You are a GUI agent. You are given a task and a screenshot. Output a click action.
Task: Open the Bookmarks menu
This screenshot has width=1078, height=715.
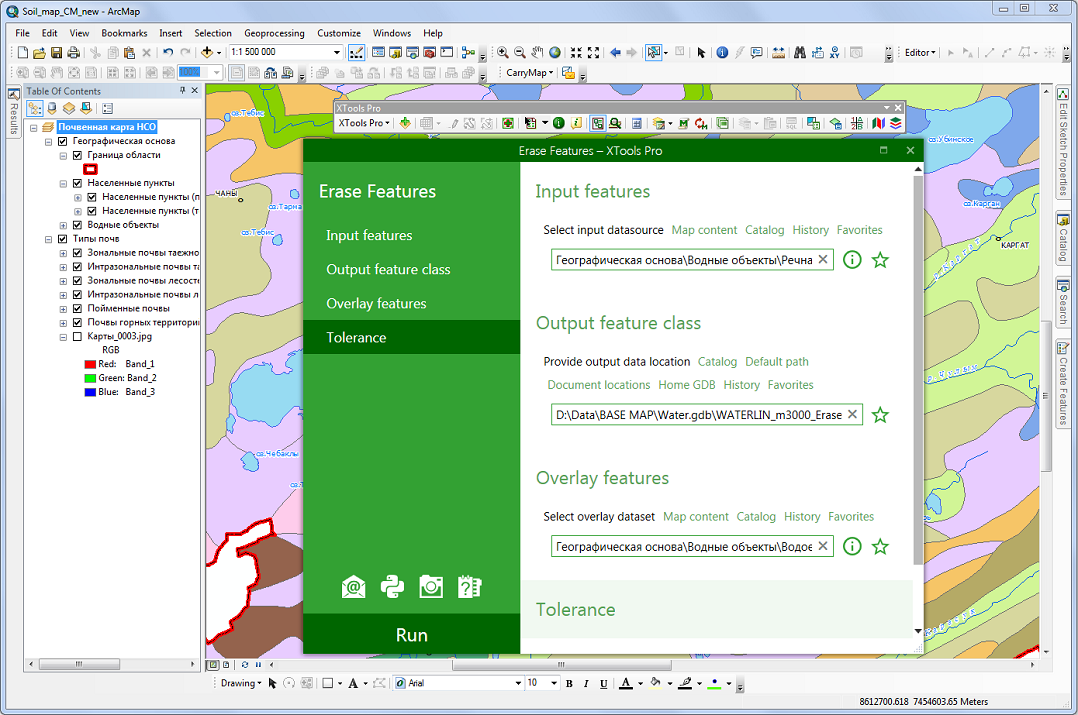[x=124, y=33]
